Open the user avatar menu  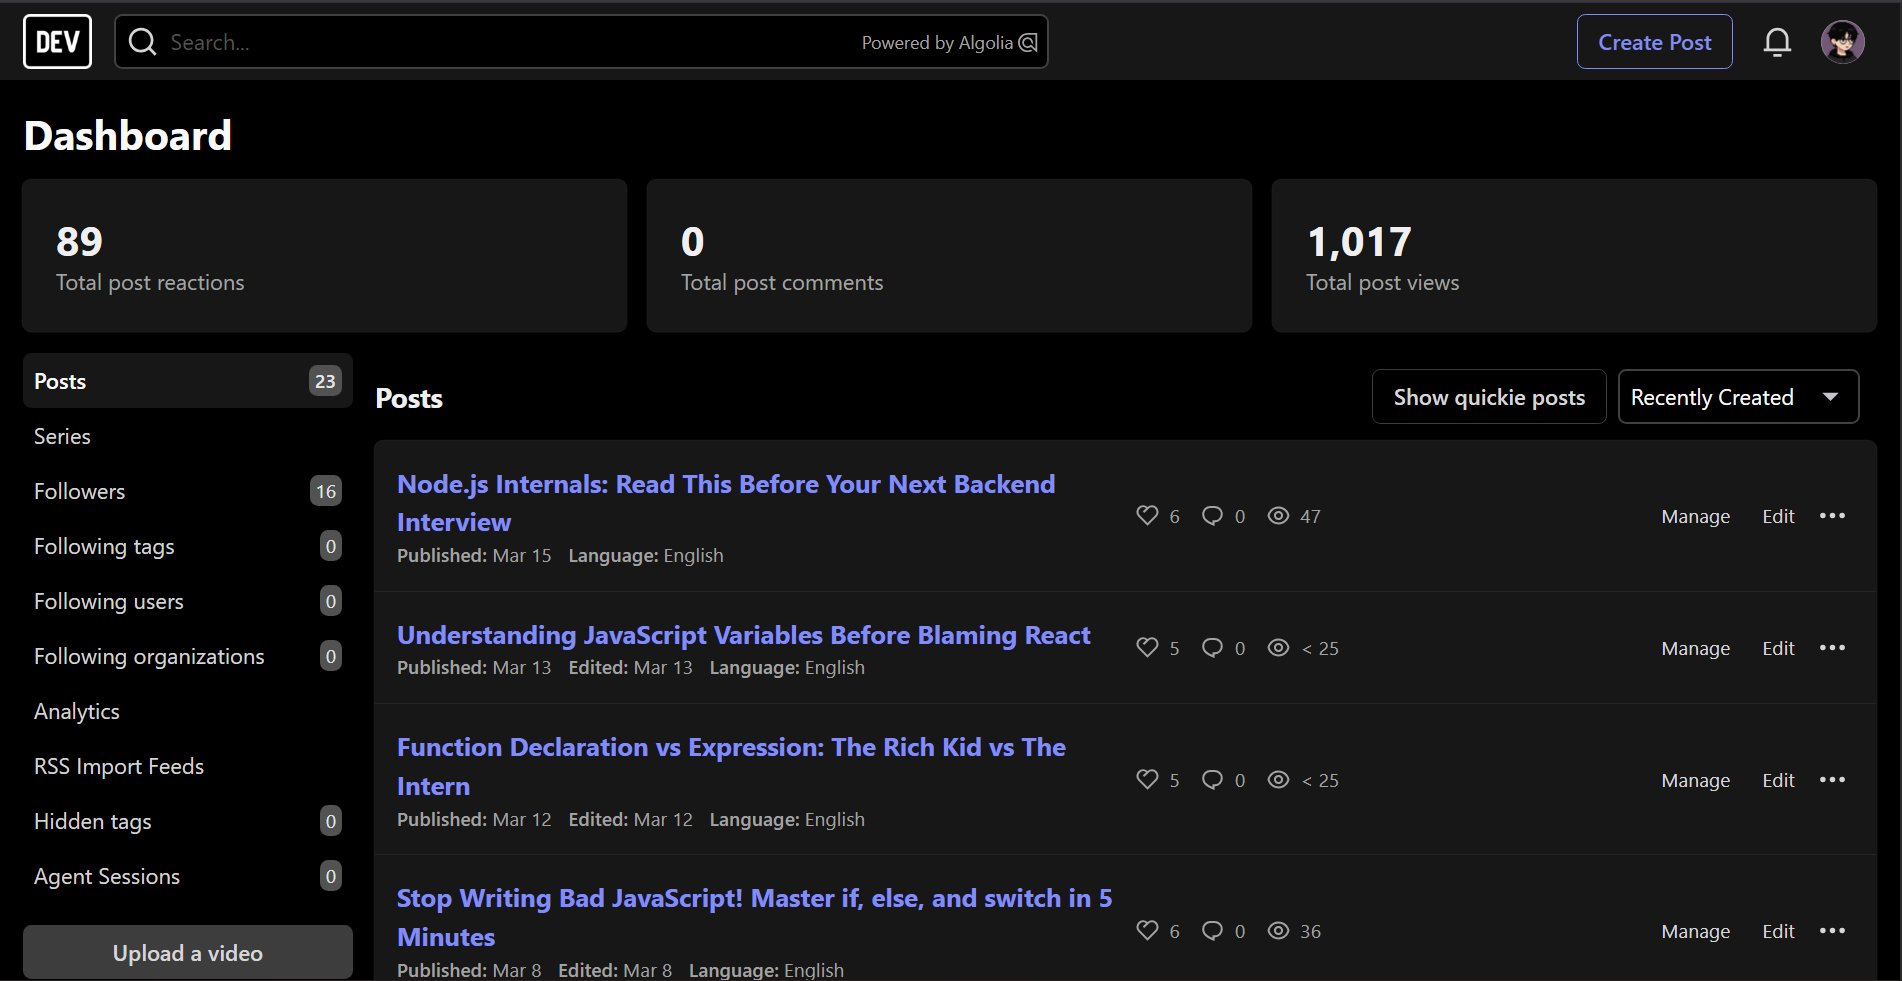tap(1842, 42)
